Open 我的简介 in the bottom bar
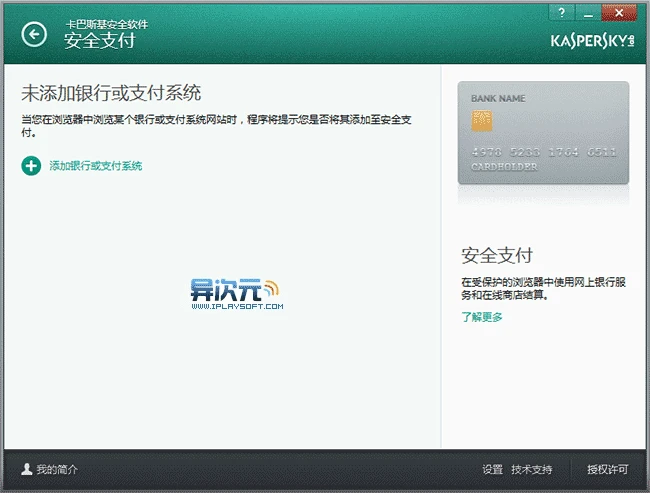 [57, 469]
